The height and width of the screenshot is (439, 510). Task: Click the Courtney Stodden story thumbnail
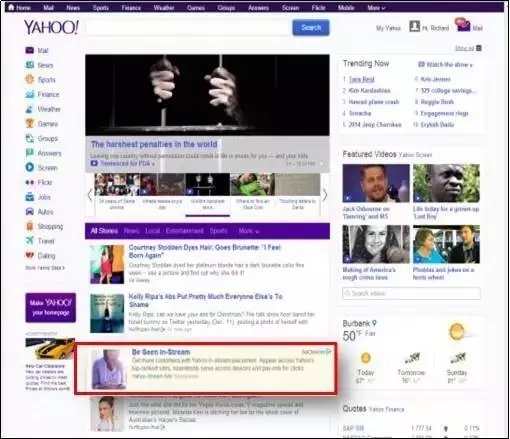click(x=107, y=264)
